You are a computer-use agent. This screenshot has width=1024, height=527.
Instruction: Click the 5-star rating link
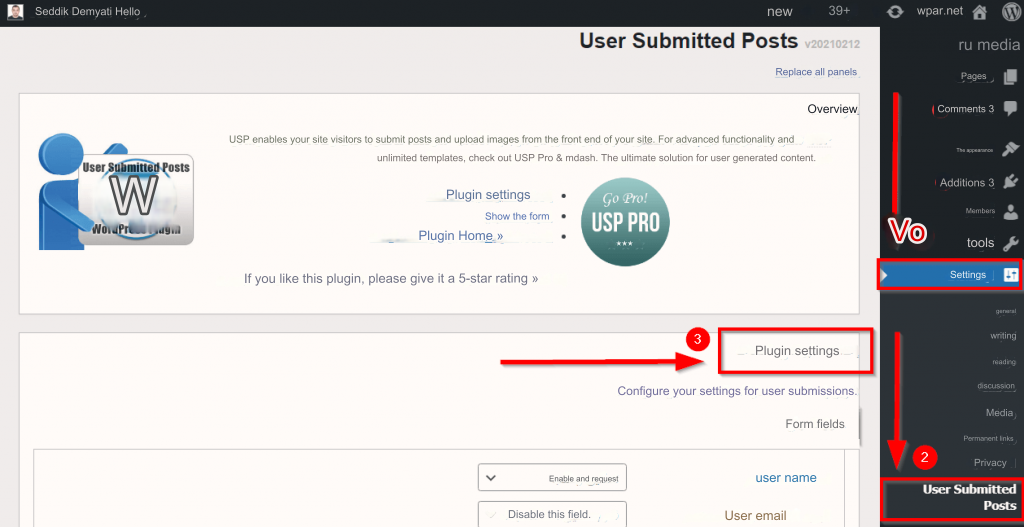click(391, 279)
